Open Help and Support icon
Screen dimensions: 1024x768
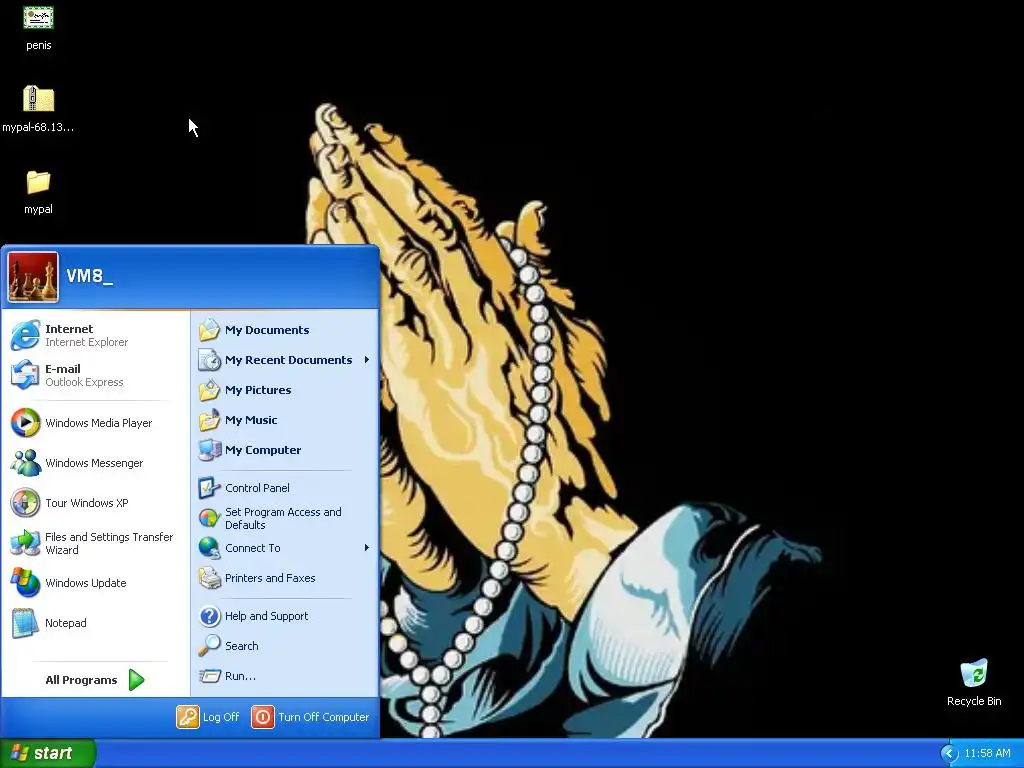point(210,616)
